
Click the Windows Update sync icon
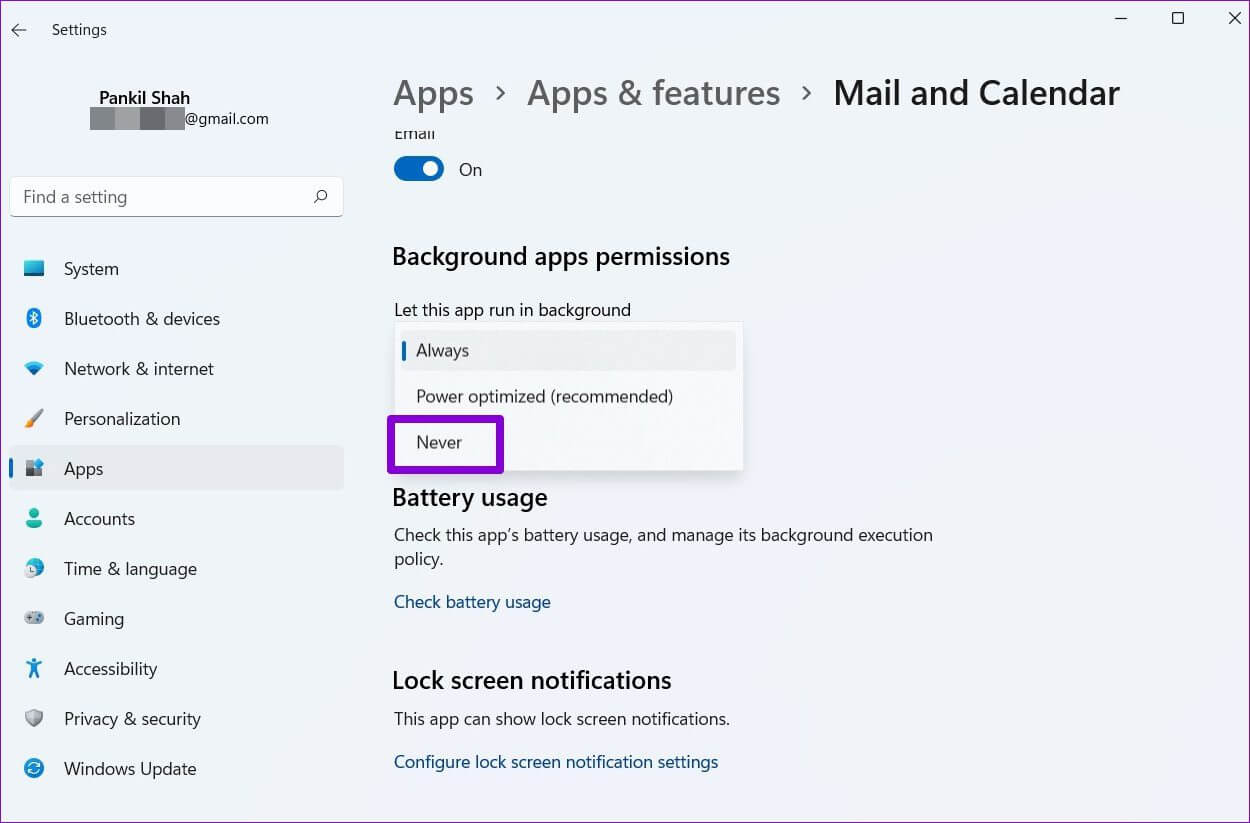pos(34,769)
